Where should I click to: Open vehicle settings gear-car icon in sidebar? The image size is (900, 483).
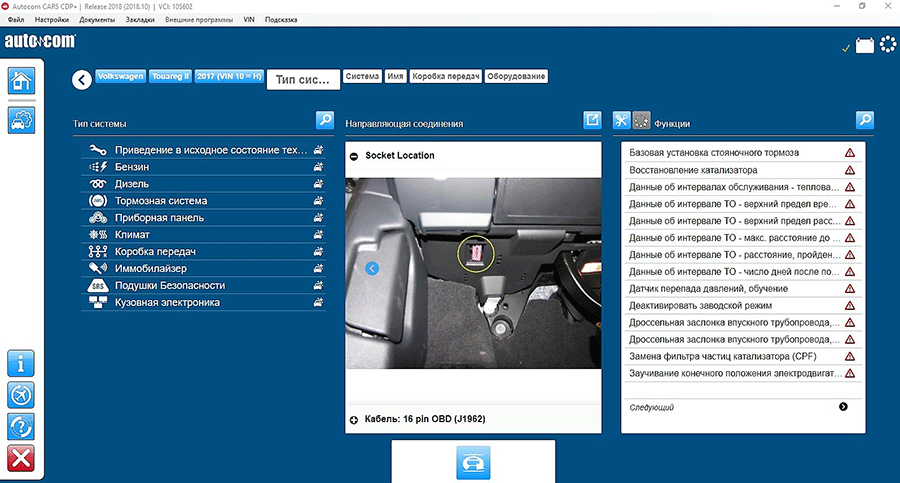[21, 120]
